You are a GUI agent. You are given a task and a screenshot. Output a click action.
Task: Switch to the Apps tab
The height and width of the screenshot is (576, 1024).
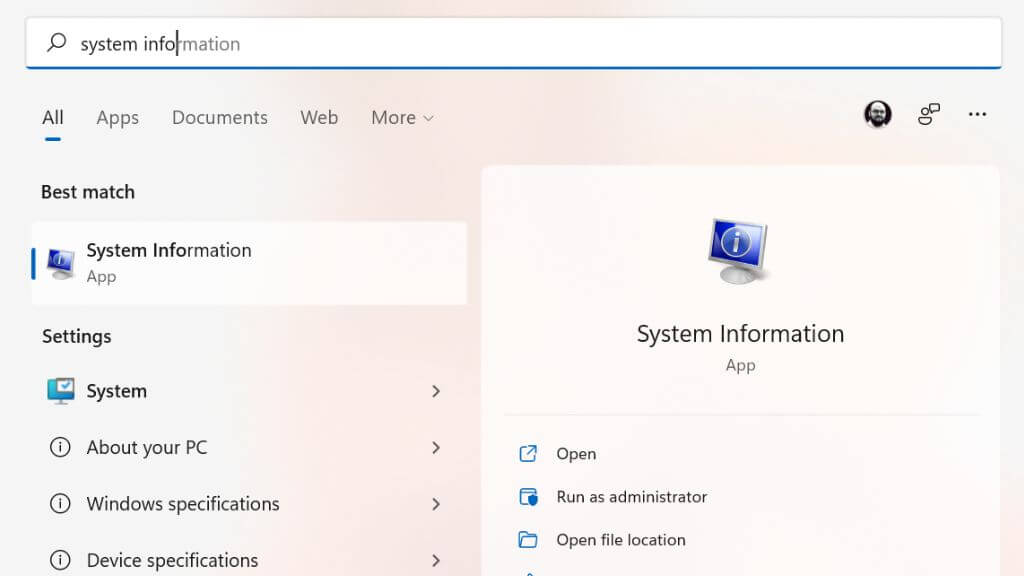click(x=117, y=118)
